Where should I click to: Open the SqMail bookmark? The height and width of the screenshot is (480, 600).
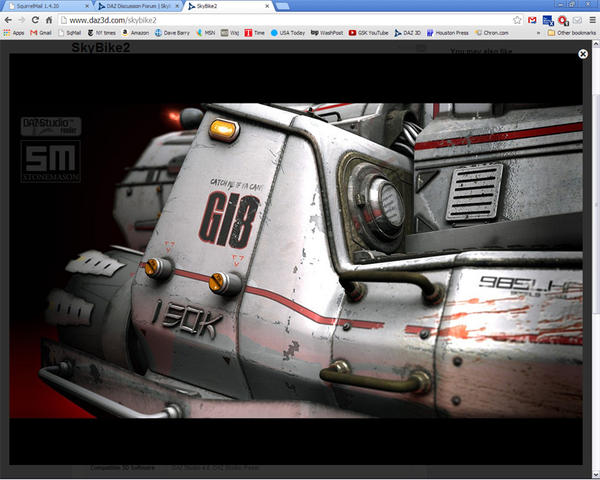point(70,33)
